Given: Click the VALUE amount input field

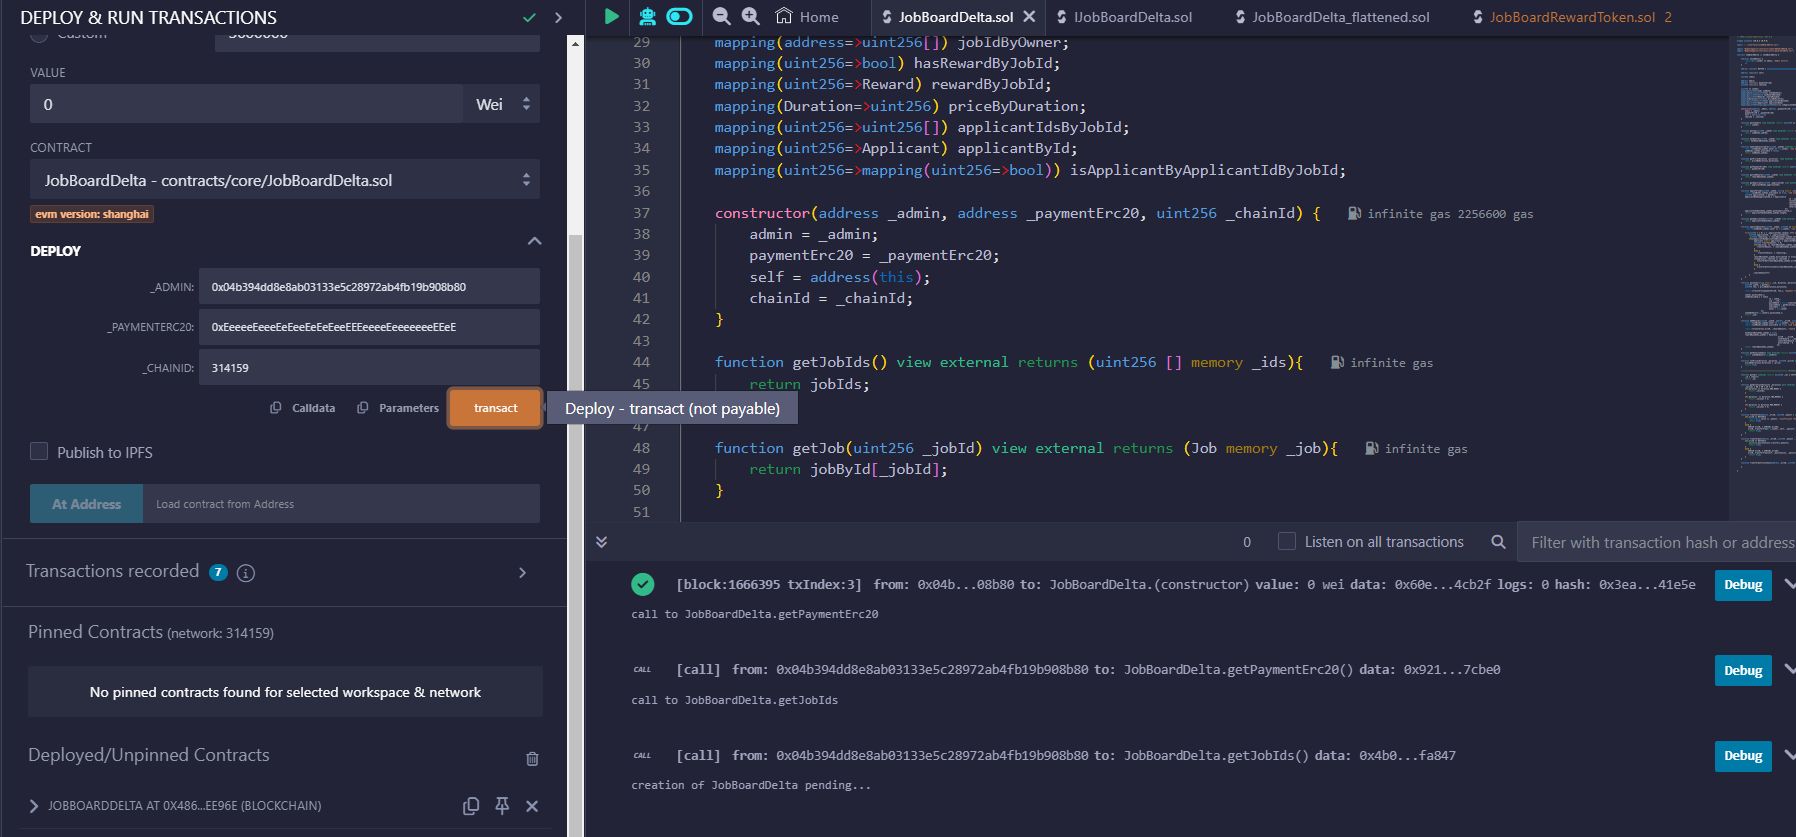Looking at the screenshot, I should pyautogui.click(x=246, y=104).
